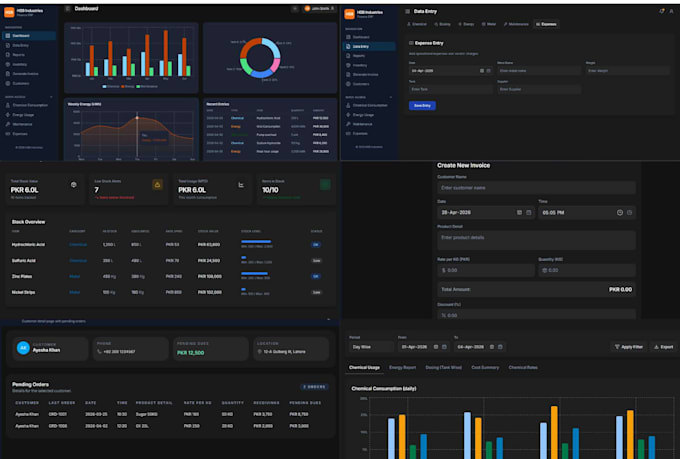Image resolution: width=680 pixels, height=459 pixels.
Task: Toggle theme button left of user profile
Action: point(295,9)
